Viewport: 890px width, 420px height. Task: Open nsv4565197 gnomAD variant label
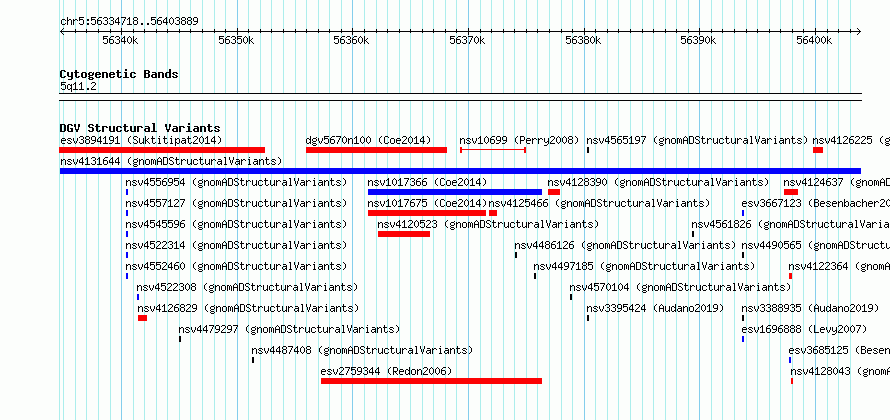[x=697, y=140]
